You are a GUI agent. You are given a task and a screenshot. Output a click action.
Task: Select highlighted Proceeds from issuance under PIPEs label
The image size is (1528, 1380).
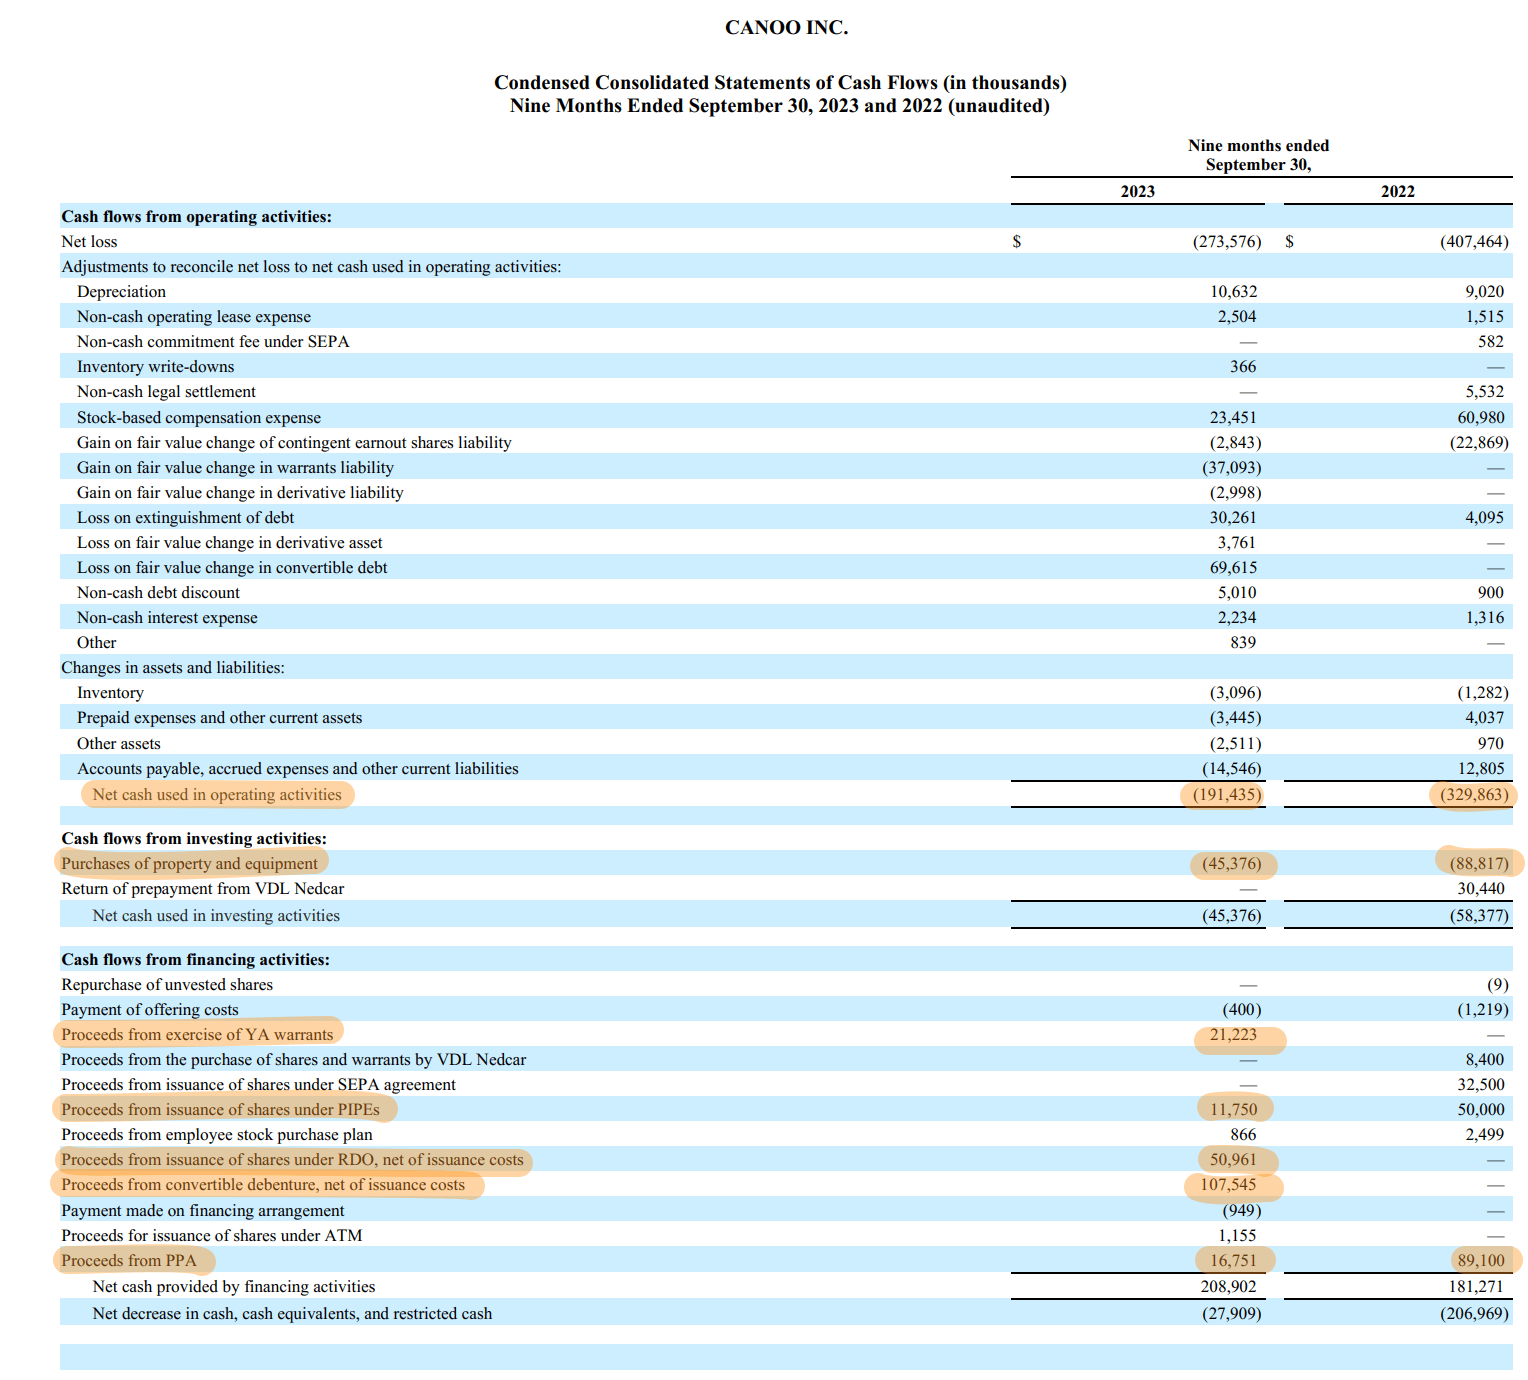220,1110
